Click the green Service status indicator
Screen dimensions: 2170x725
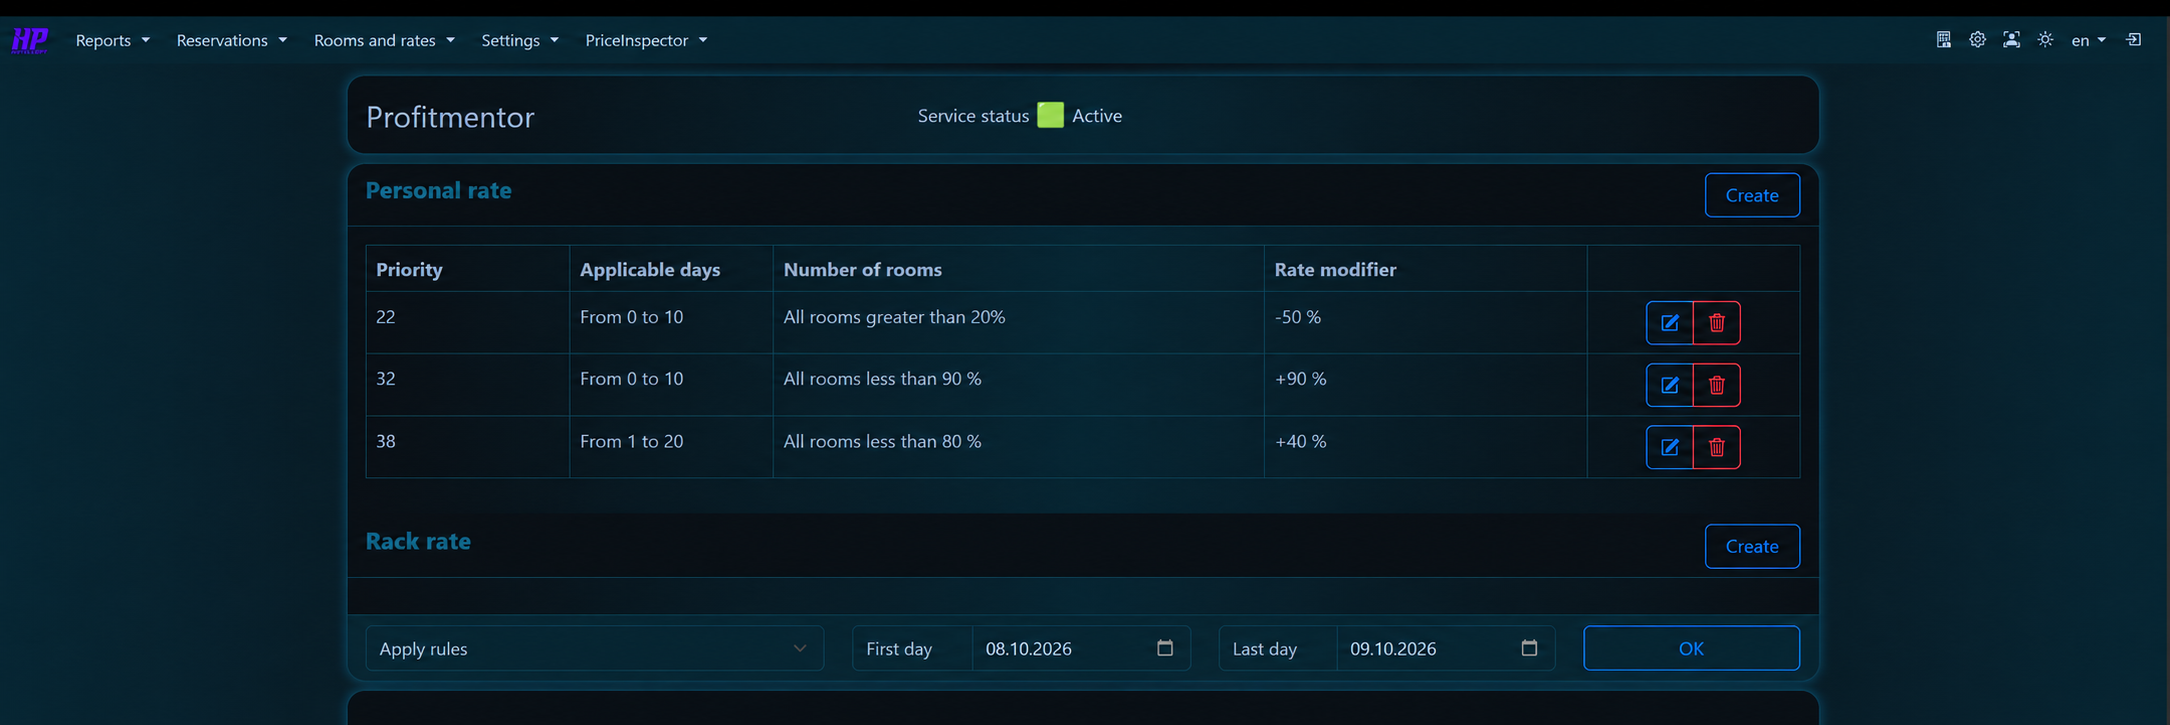pyautogui.click(x=1050, y=115)
